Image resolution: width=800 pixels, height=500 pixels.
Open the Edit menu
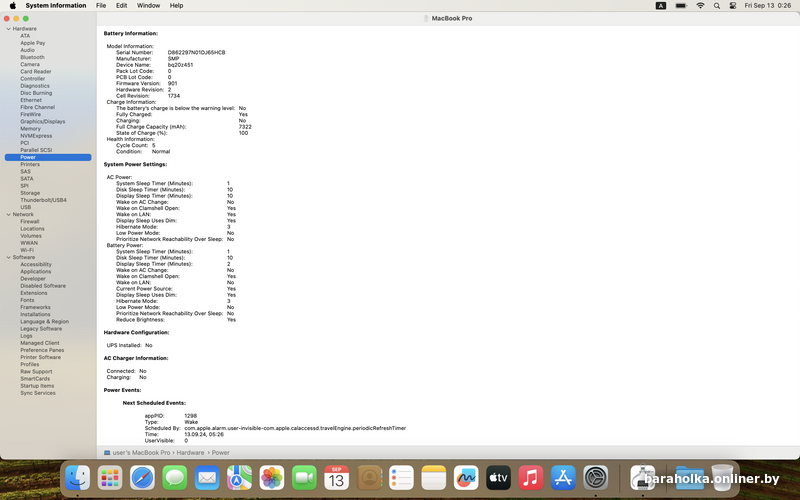[x=121, y=6]
